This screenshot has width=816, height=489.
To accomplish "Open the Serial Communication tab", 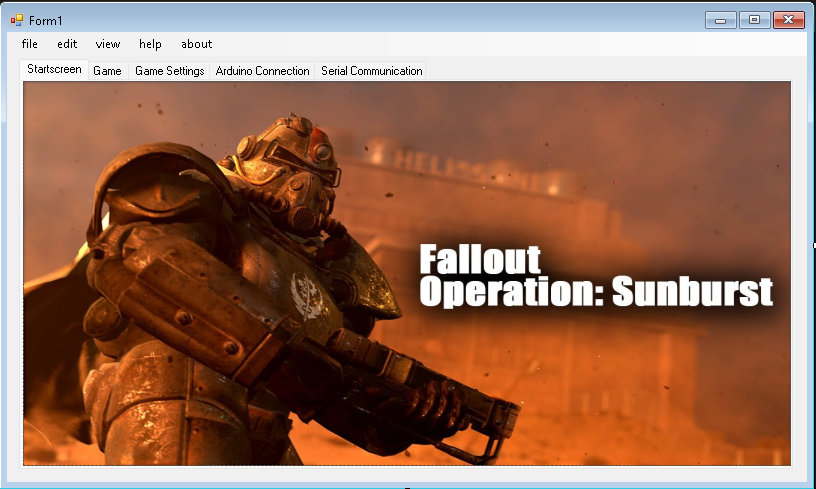I will click(x=372, y=71).
